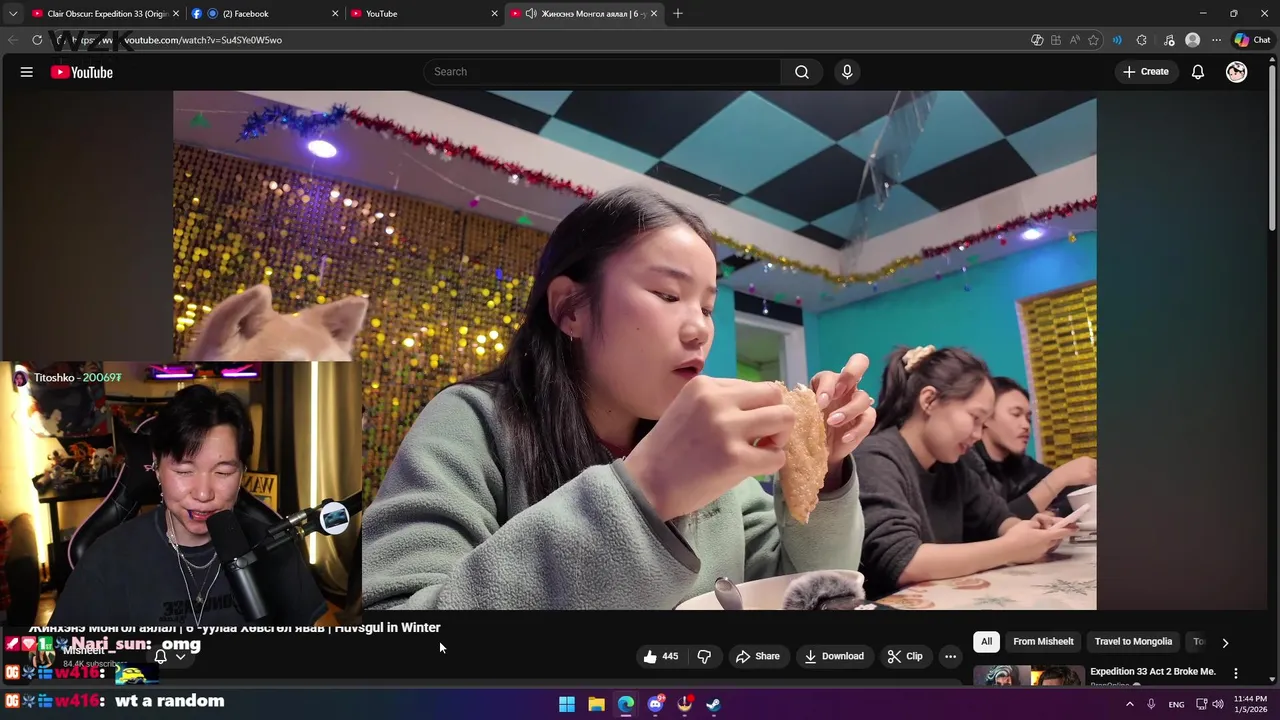Select the All filter chip

pos(986,642)
